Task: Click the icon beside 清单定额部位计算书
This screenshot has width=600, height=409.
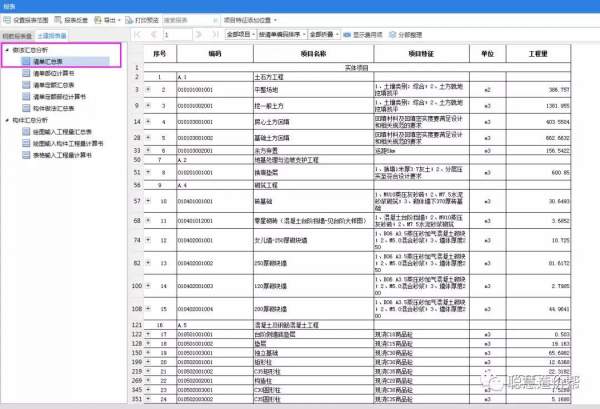Action: point(26,96)
